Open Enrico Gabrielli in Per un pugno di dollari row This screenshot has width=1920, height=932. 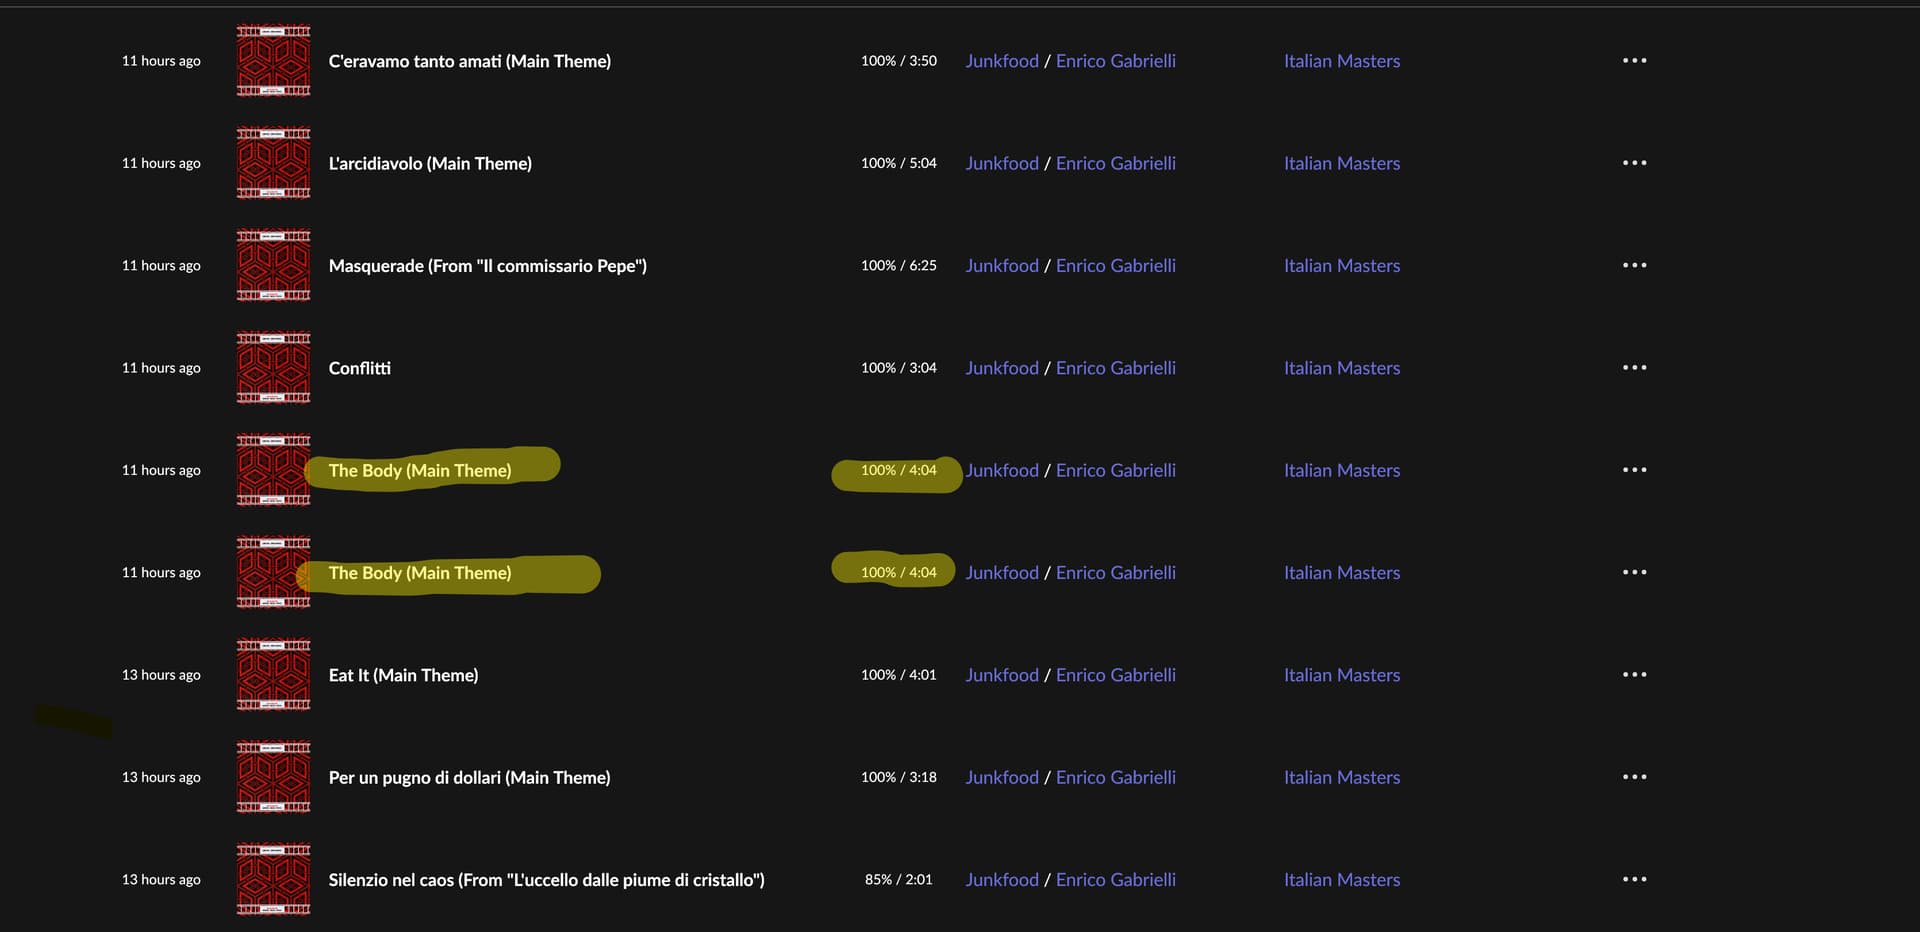[x=1116, y=777]
